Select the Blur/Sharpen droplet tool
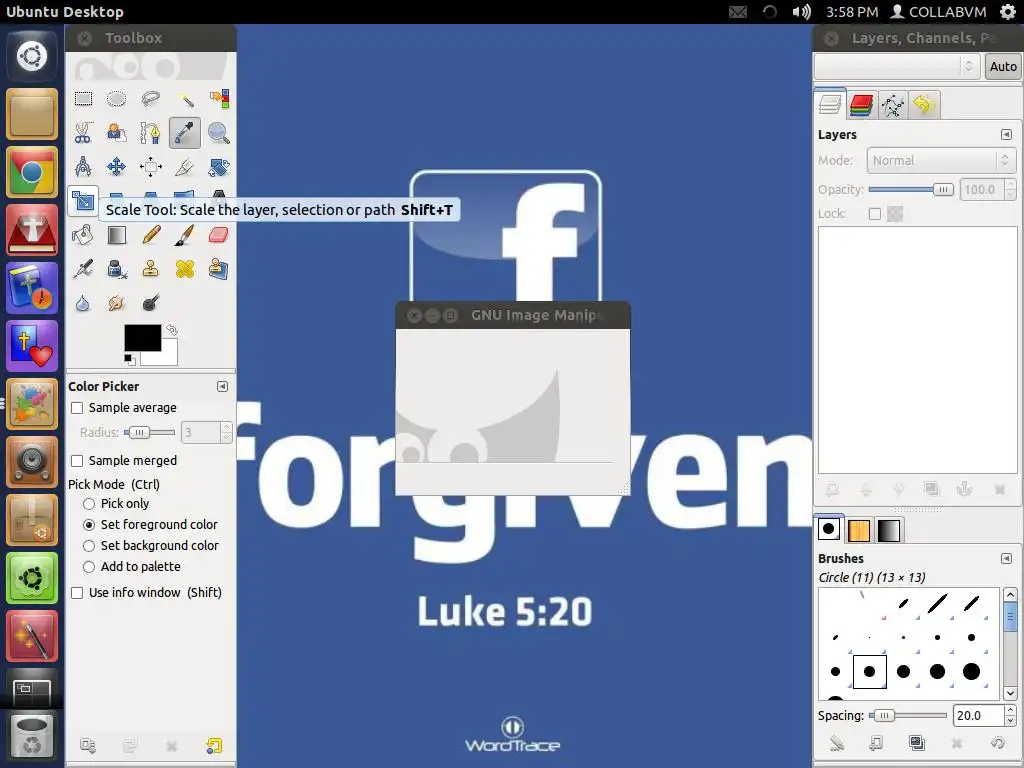Viewport: 1024px width, 768px height. (83, 302)
